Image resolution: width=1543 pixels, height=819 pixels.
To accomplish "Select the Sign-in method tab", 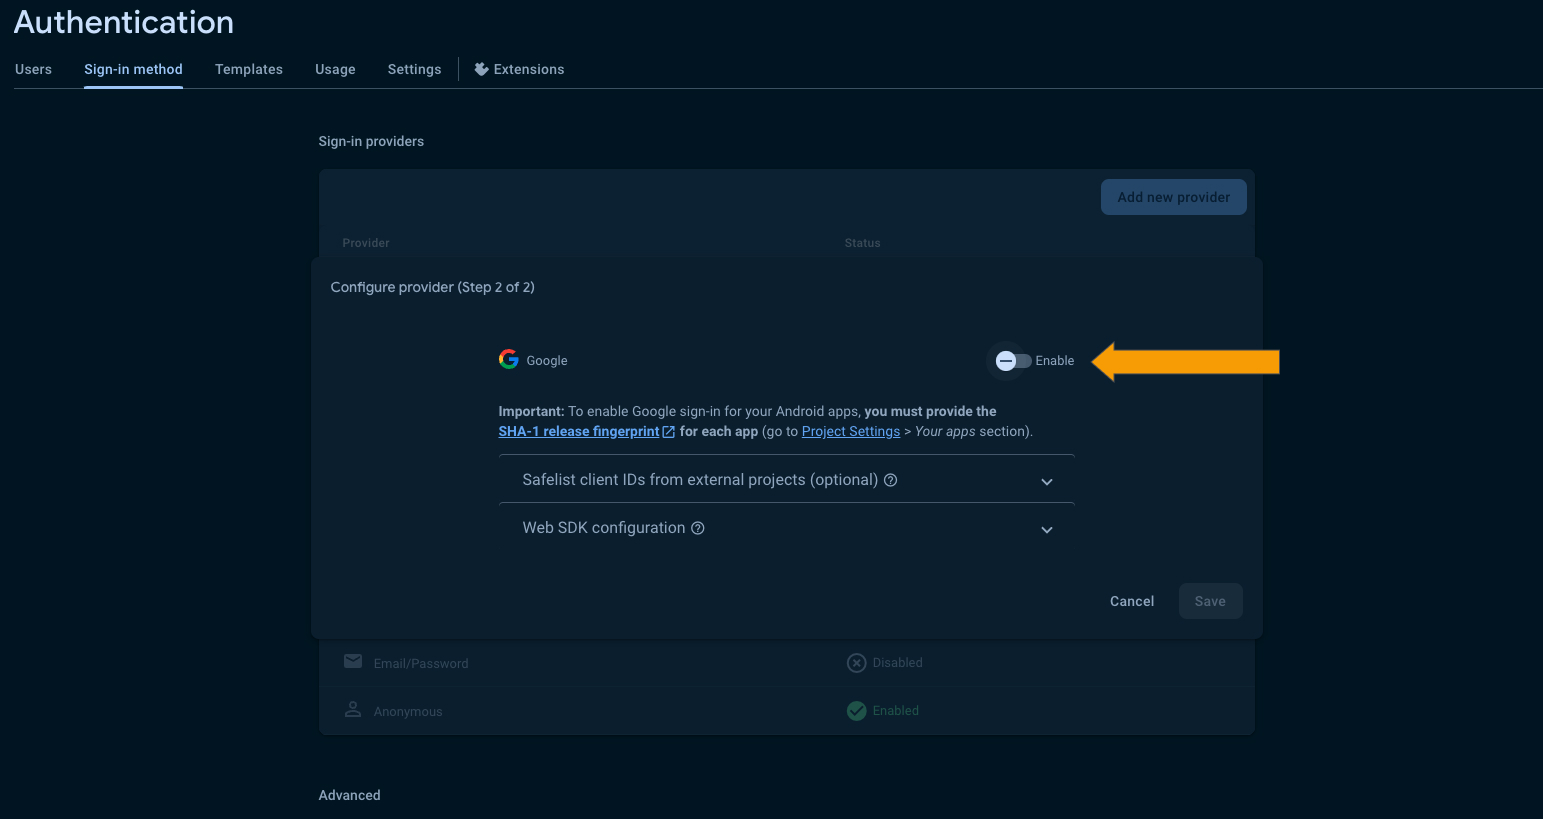I will click(x=133, y=69).
